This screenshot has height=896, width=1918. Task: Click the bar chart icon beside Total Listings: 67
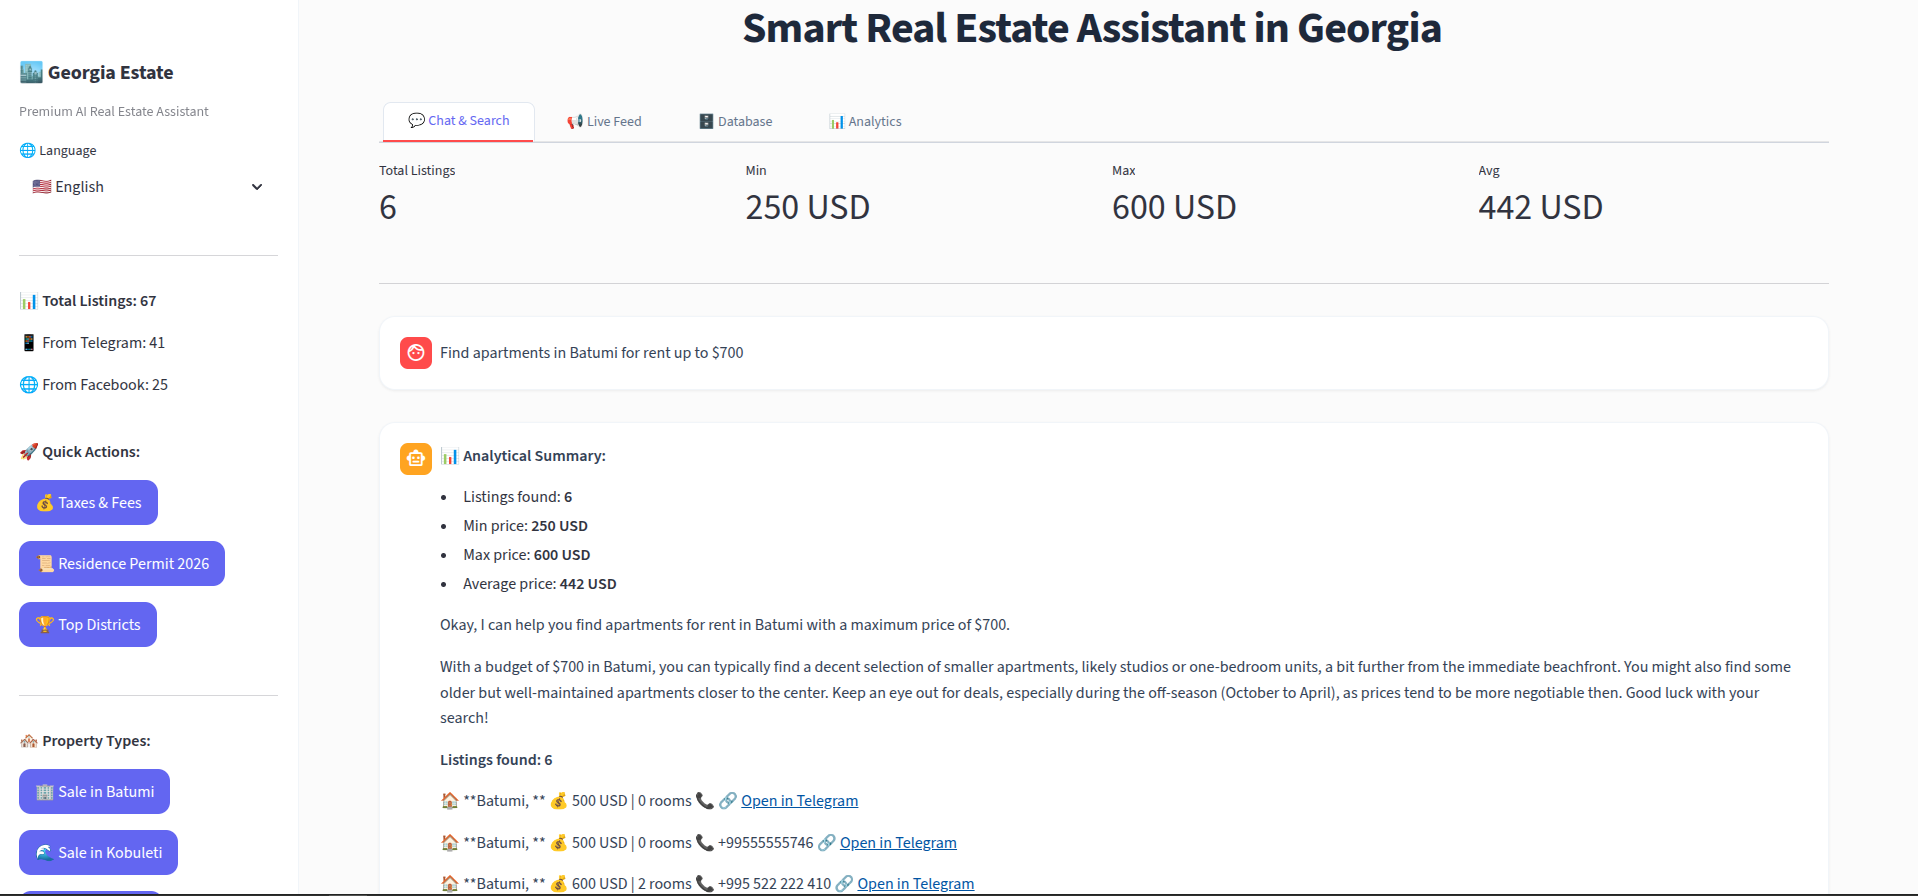pos(29,301)
